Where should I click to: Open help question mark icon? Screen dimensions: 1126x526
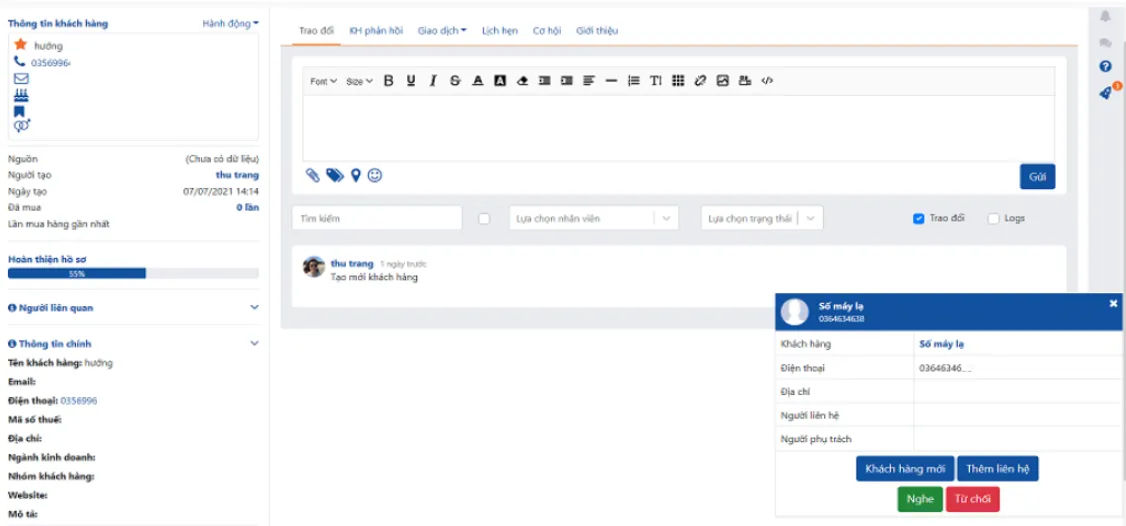pos(1105,67)
